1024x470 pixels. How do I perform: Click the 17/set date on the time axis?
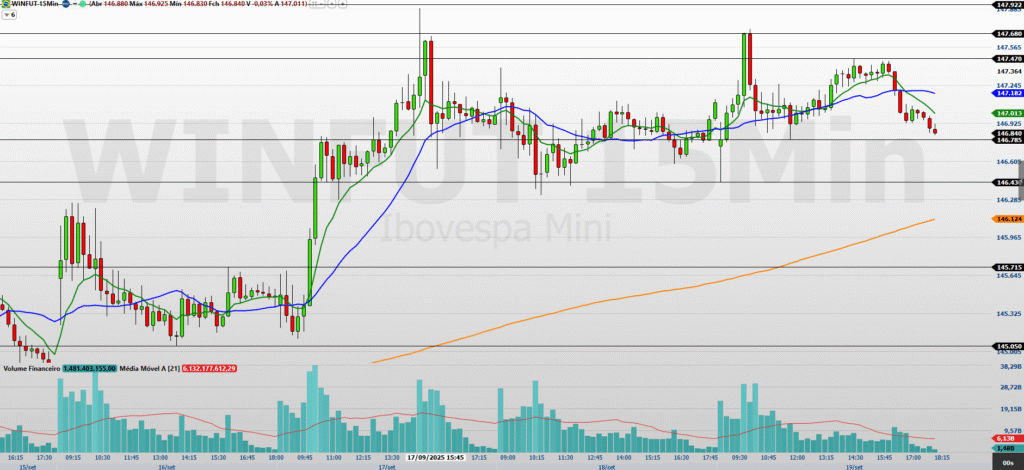coord(387,467)
